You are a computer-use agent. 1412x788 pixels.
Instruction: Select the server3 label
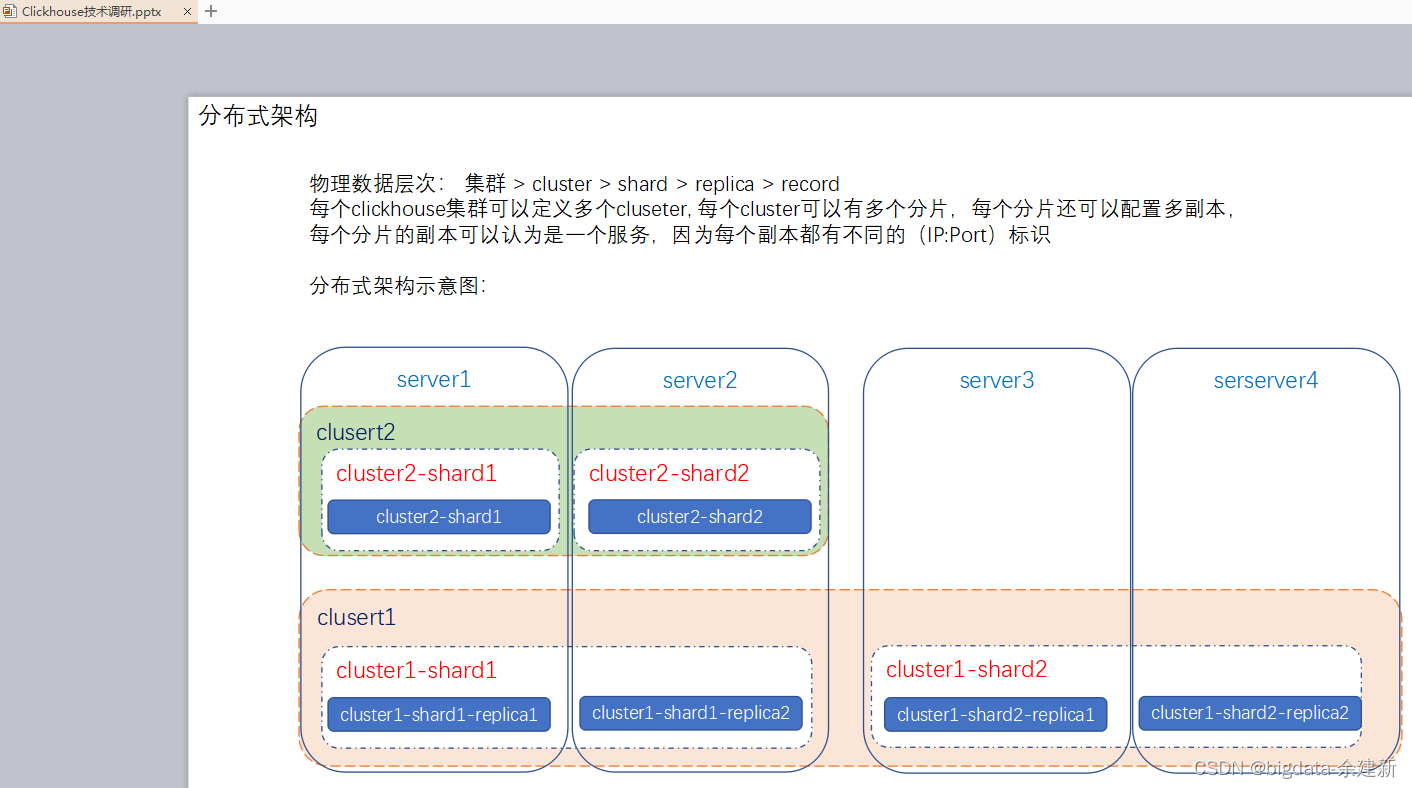(x=997, y=380)
